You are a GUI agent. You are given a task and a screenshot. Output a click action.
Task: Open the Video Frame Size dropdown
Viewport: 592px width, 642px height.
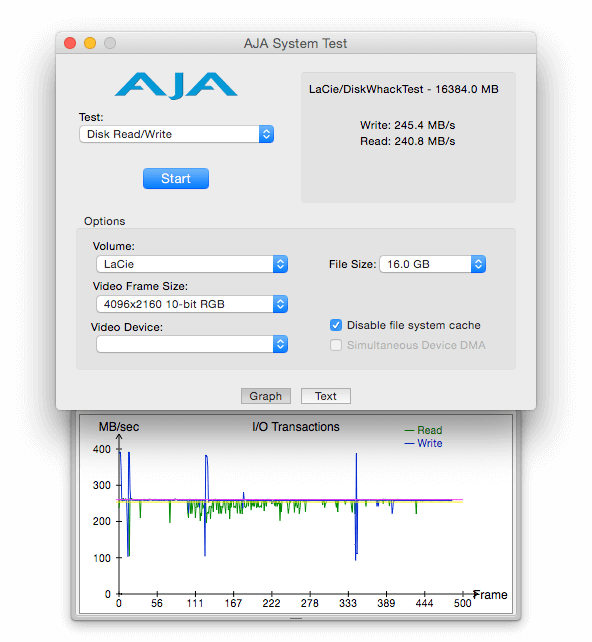(x=192, y=304)
